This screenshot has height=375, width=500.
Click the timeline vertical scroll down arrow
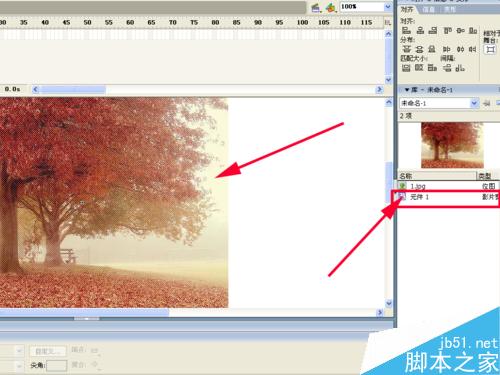[x=388, y=80]
